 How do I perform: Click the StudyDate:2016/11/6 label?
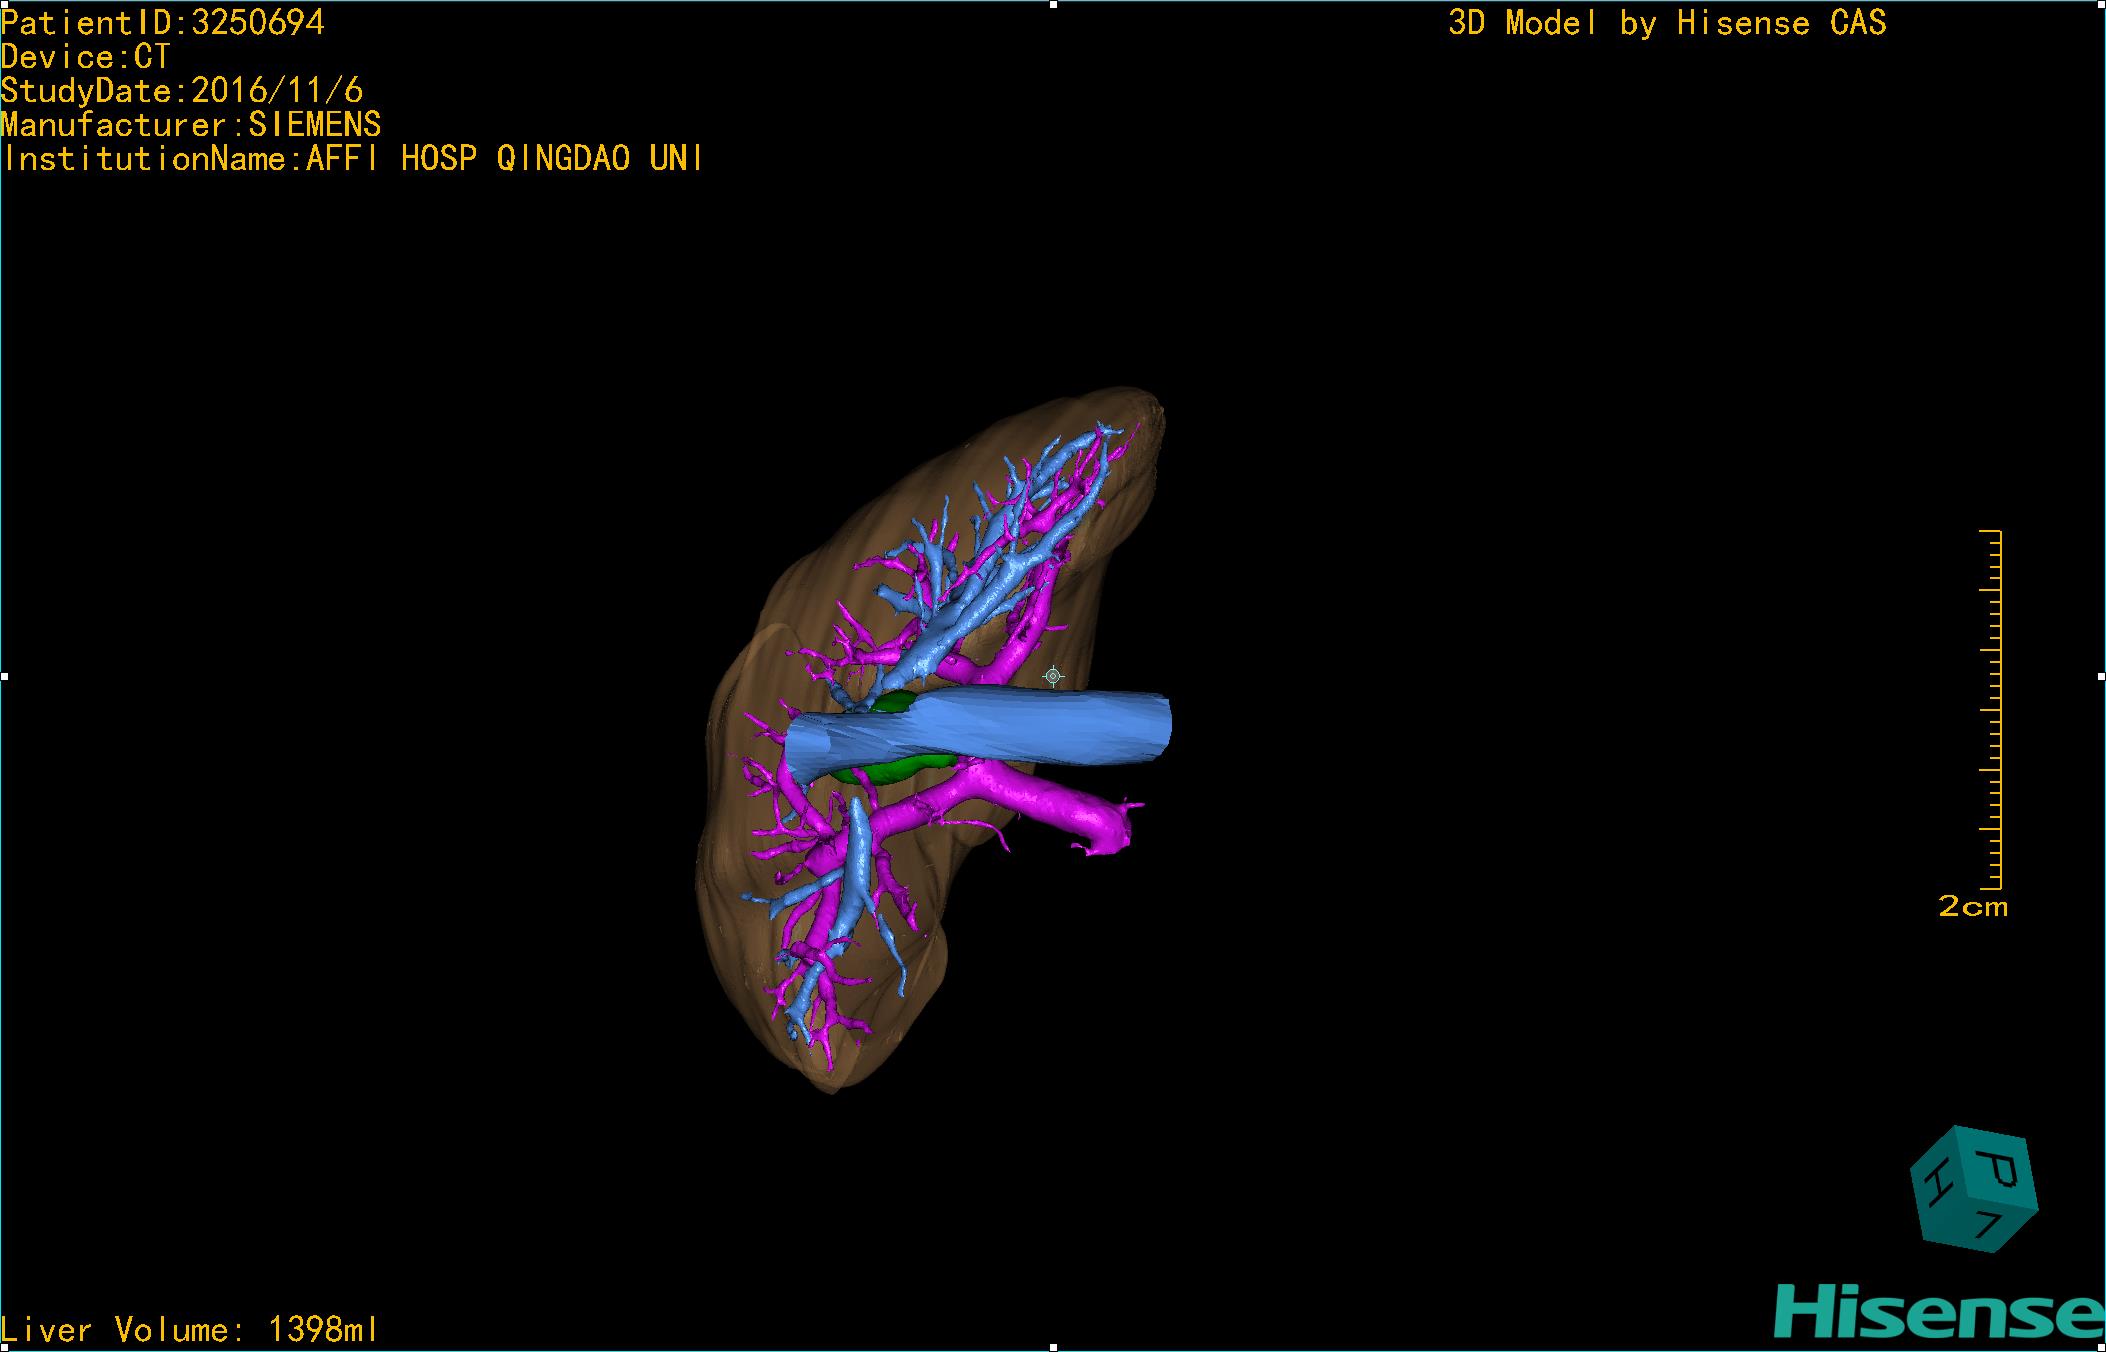(x=182, y=91)
